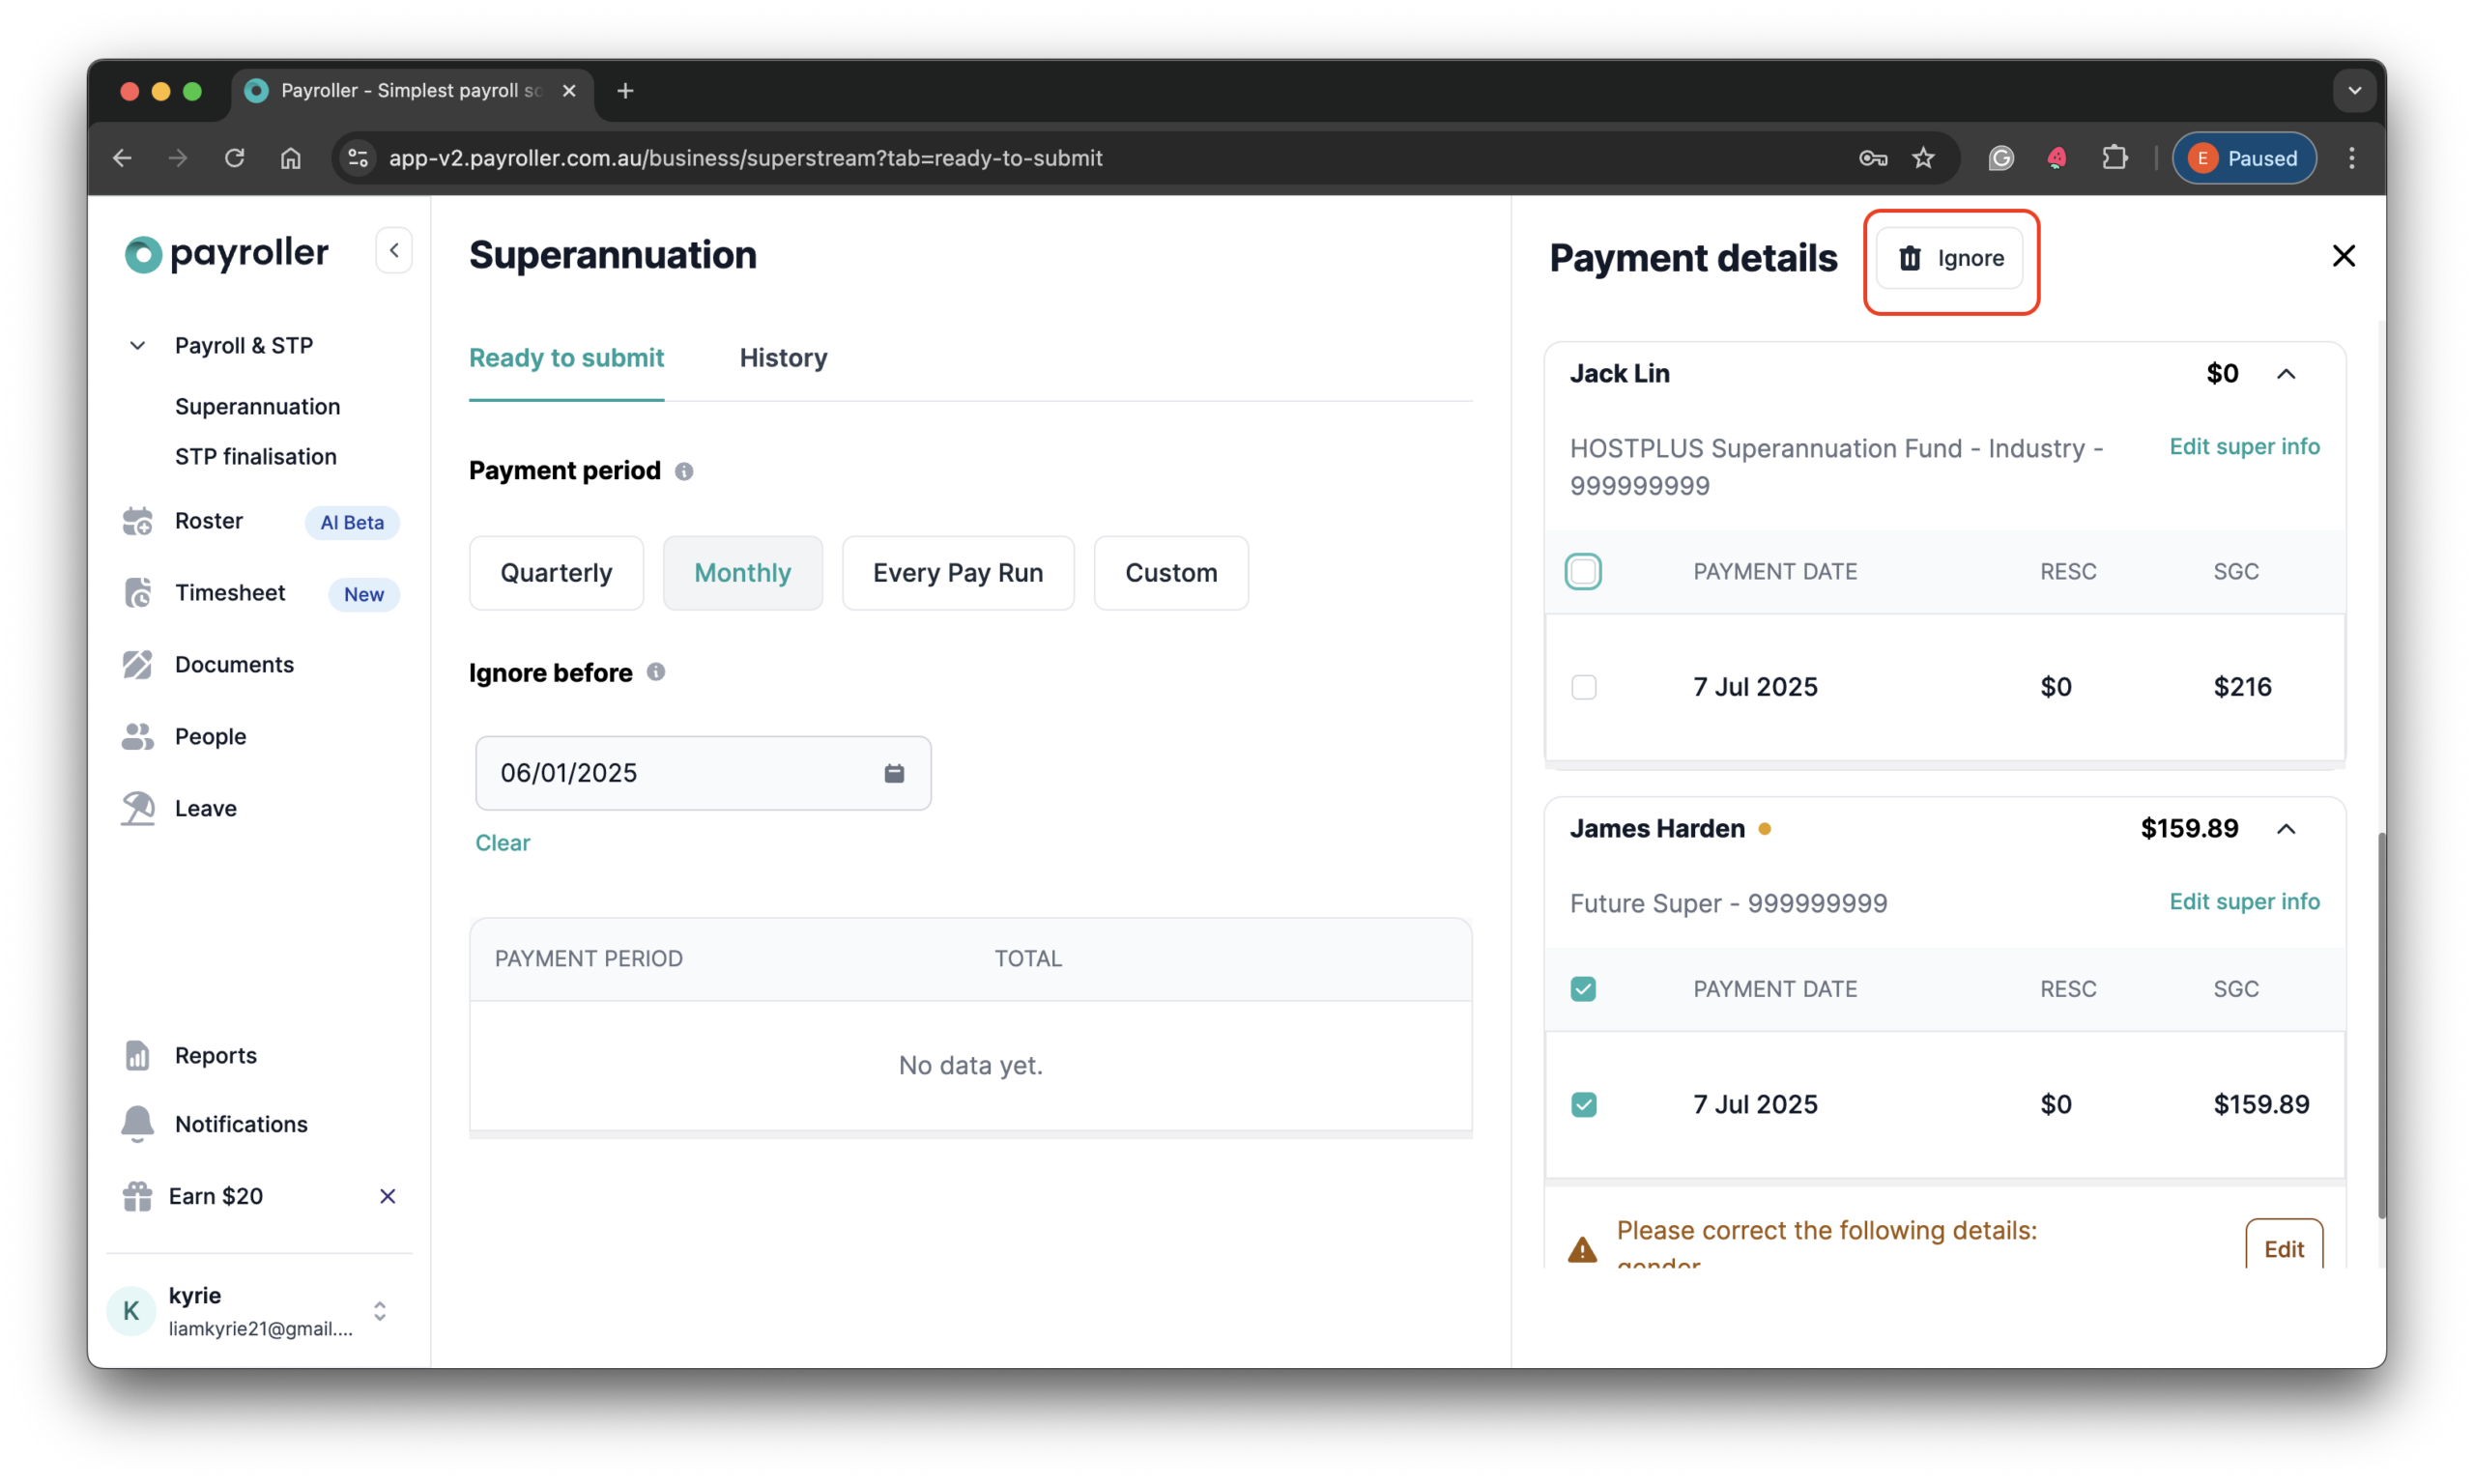Screen dimensions: 2474x1484
Task: Toggle select-all checkbox for James Harden
Action: pyautogui.click(x=1584, y=990)
